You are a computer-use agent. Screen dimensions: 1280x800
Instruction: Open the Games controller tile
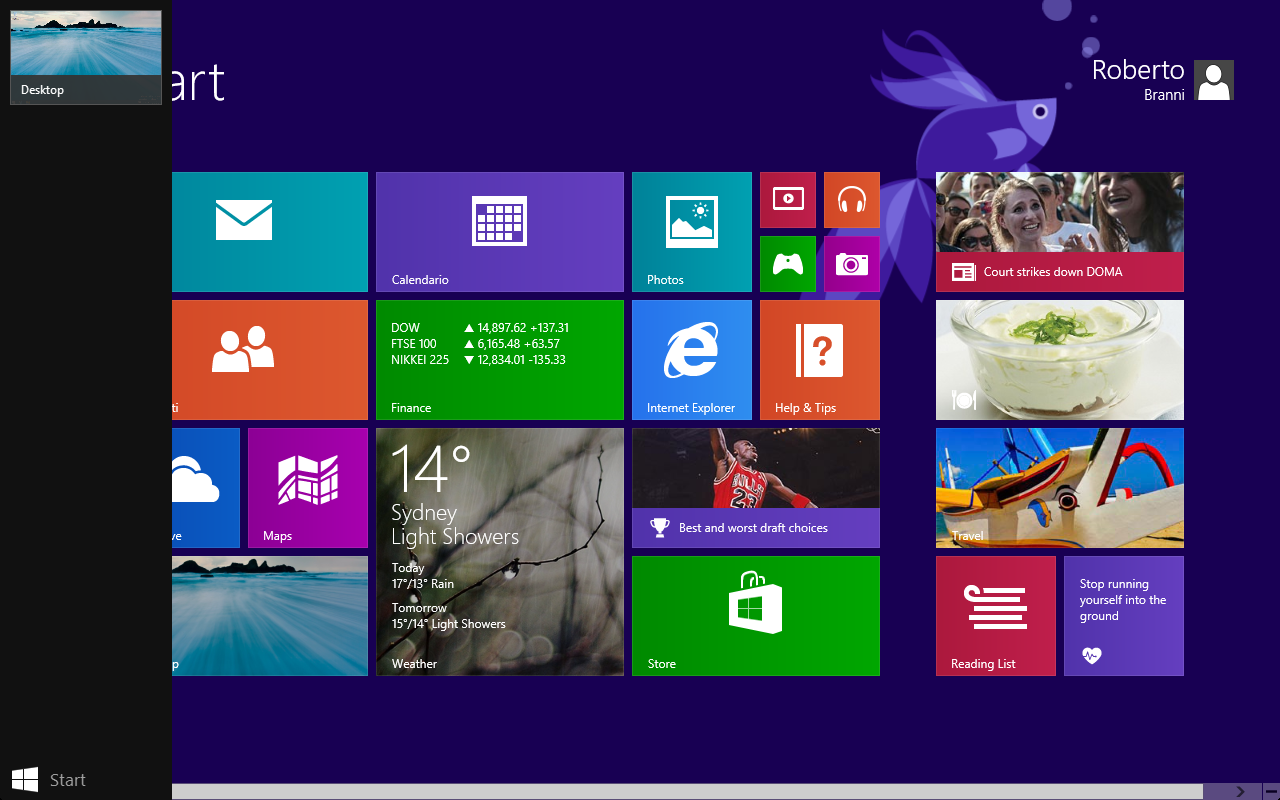788,264
